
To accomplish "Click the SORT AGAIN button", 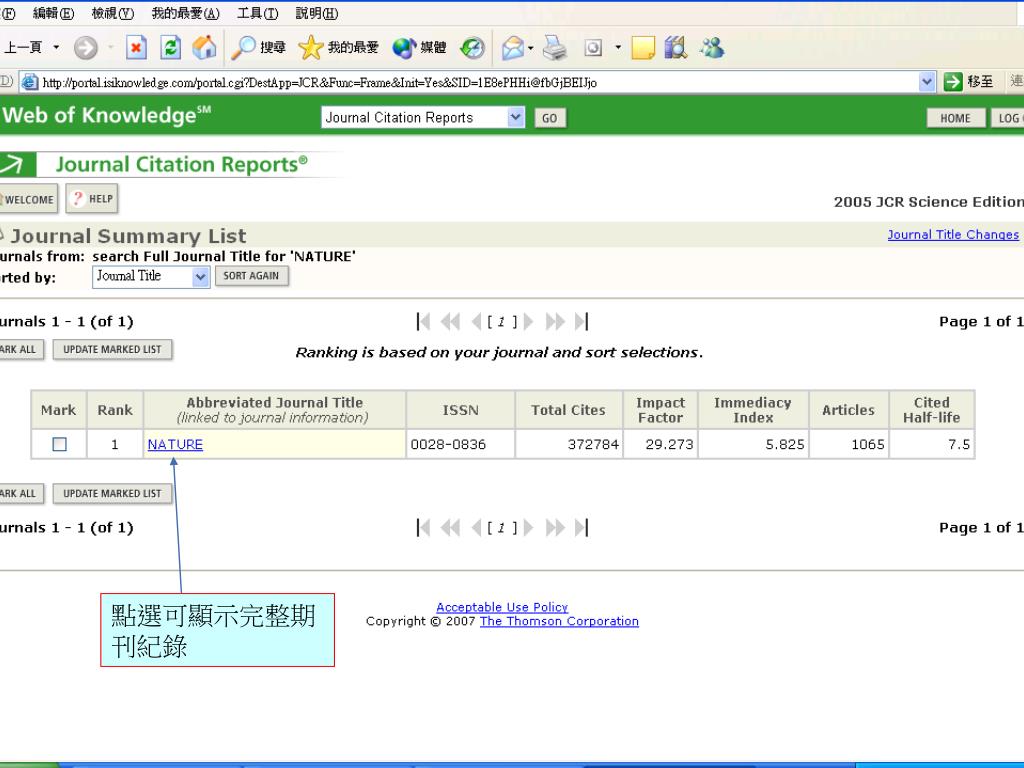I will coord(251,276).
